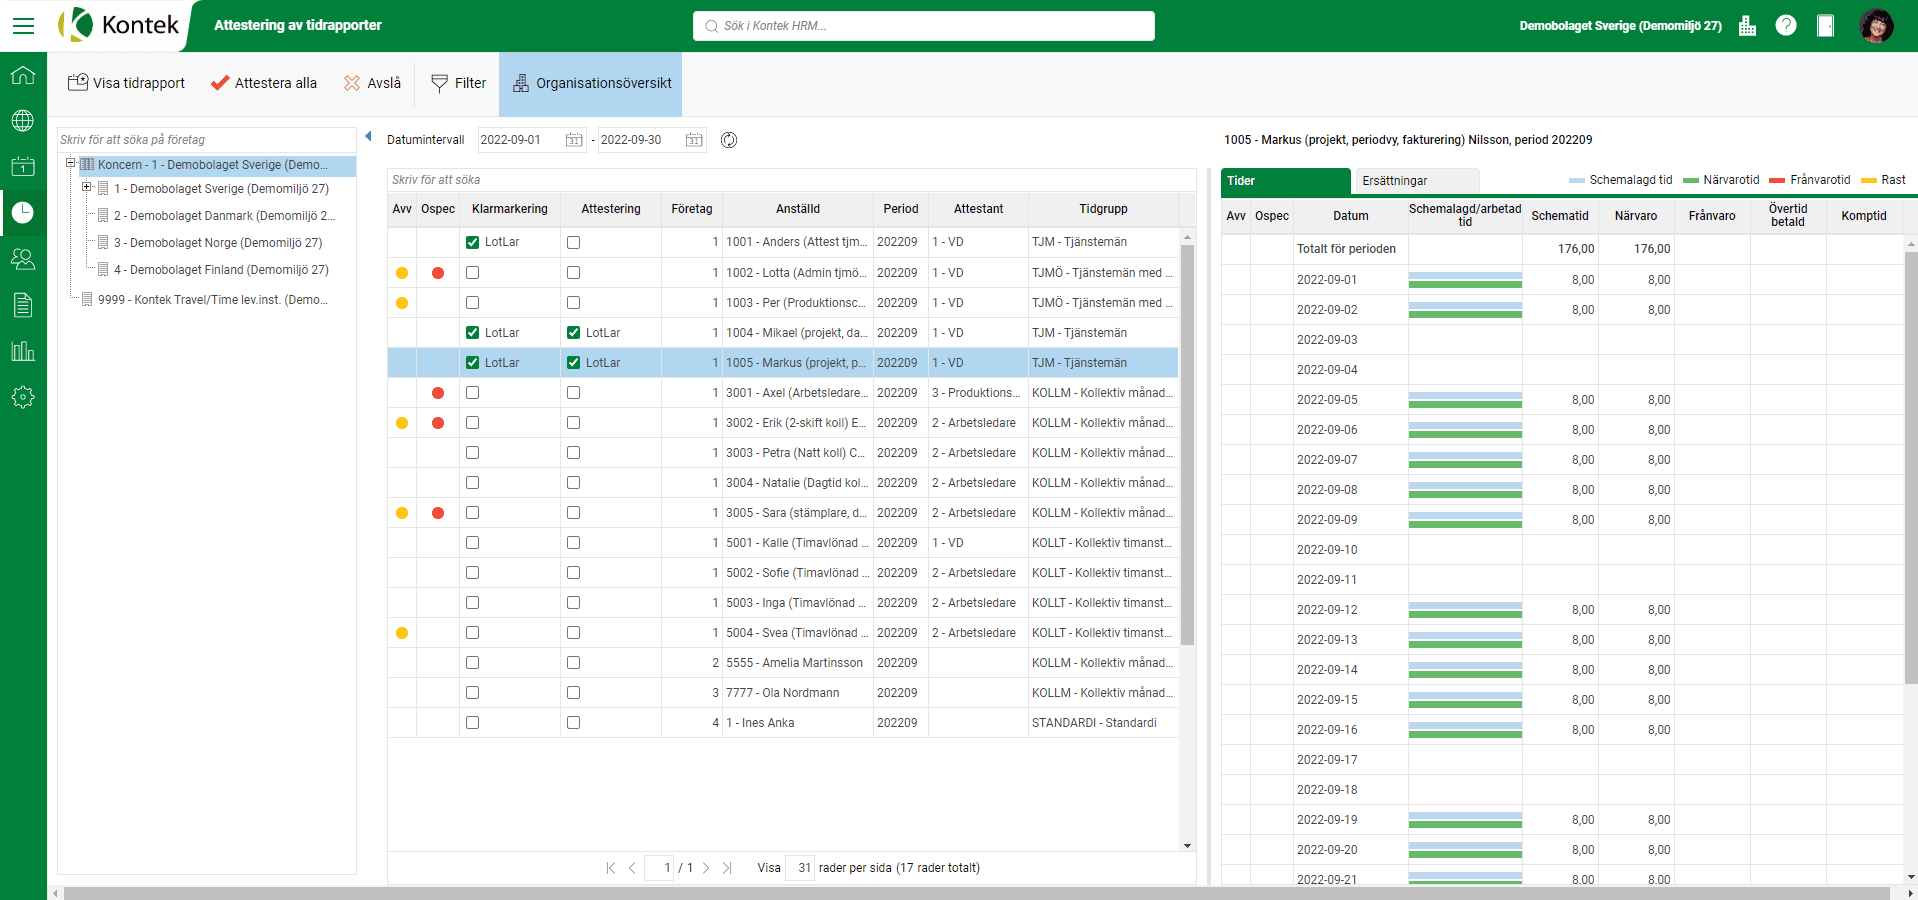The height and width of the screenshot is (900, 1918).
Task: Open start date calendar picker
Action: (x=574, y=140)
